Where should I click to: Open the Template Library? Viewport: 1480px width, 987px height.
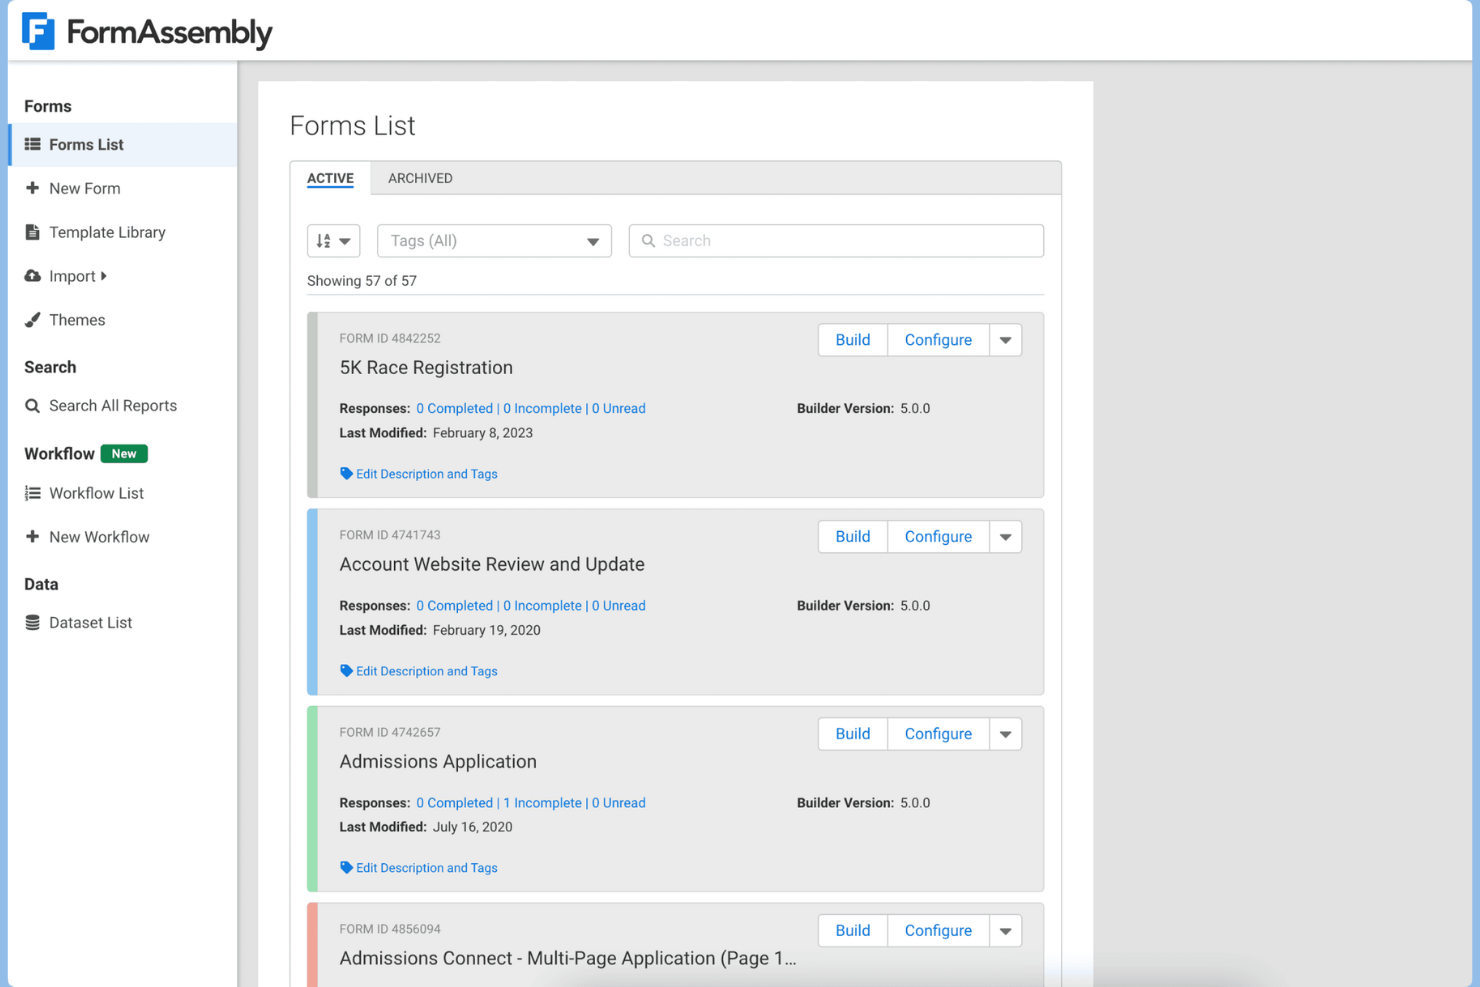tap(33, 232)
